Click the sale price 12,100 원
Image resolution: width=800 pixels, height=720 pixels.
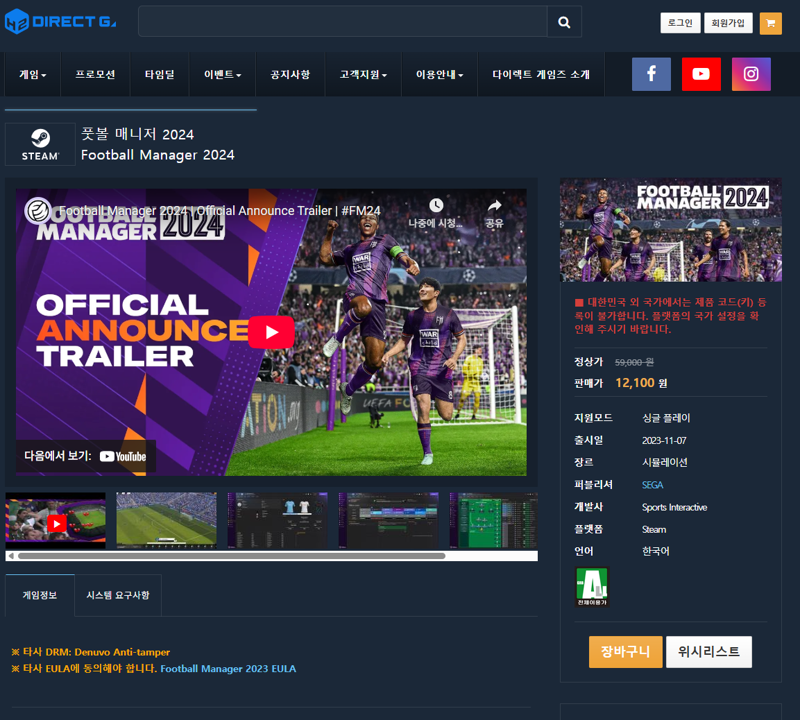(x=641, y=383)
